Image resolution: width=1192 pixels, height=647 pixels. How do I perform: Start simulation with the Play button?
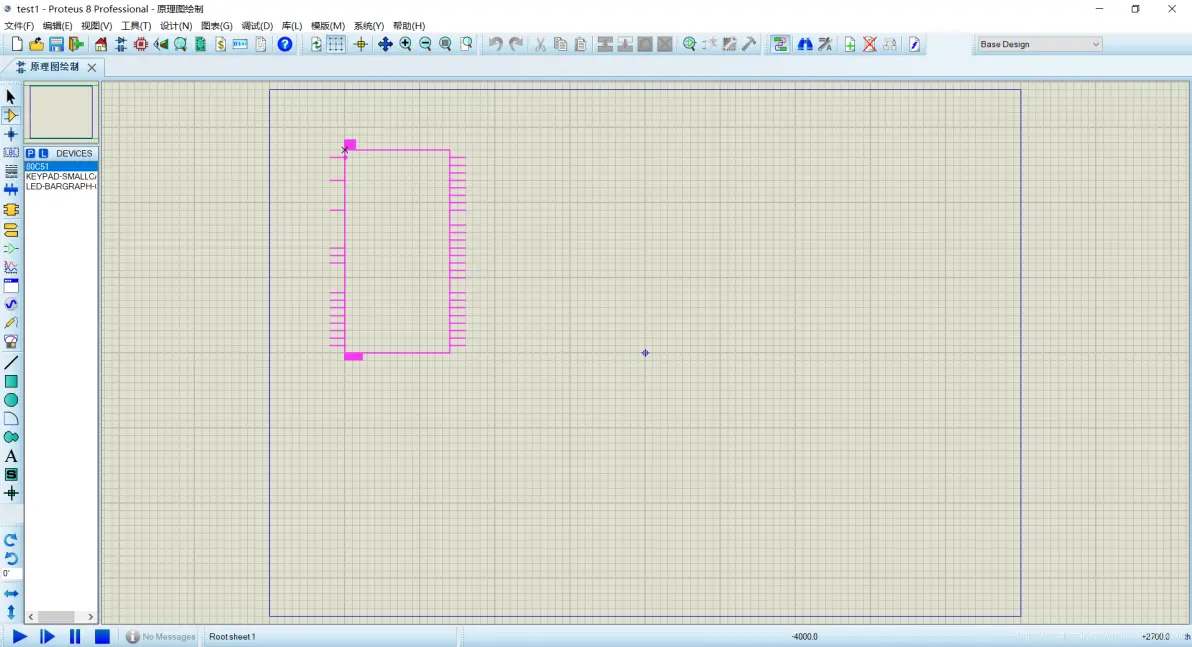click(19, 636)
